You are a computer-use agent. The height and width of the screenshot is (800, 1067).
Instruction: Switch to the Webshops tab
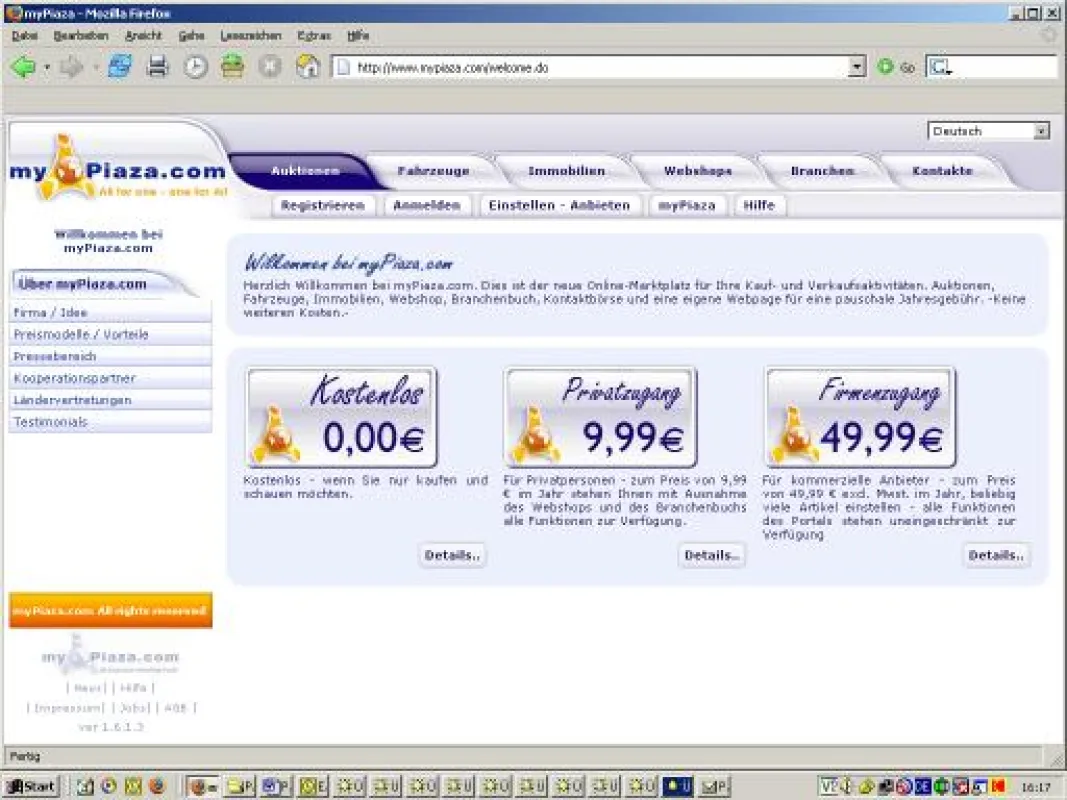[x=697, y=171]
